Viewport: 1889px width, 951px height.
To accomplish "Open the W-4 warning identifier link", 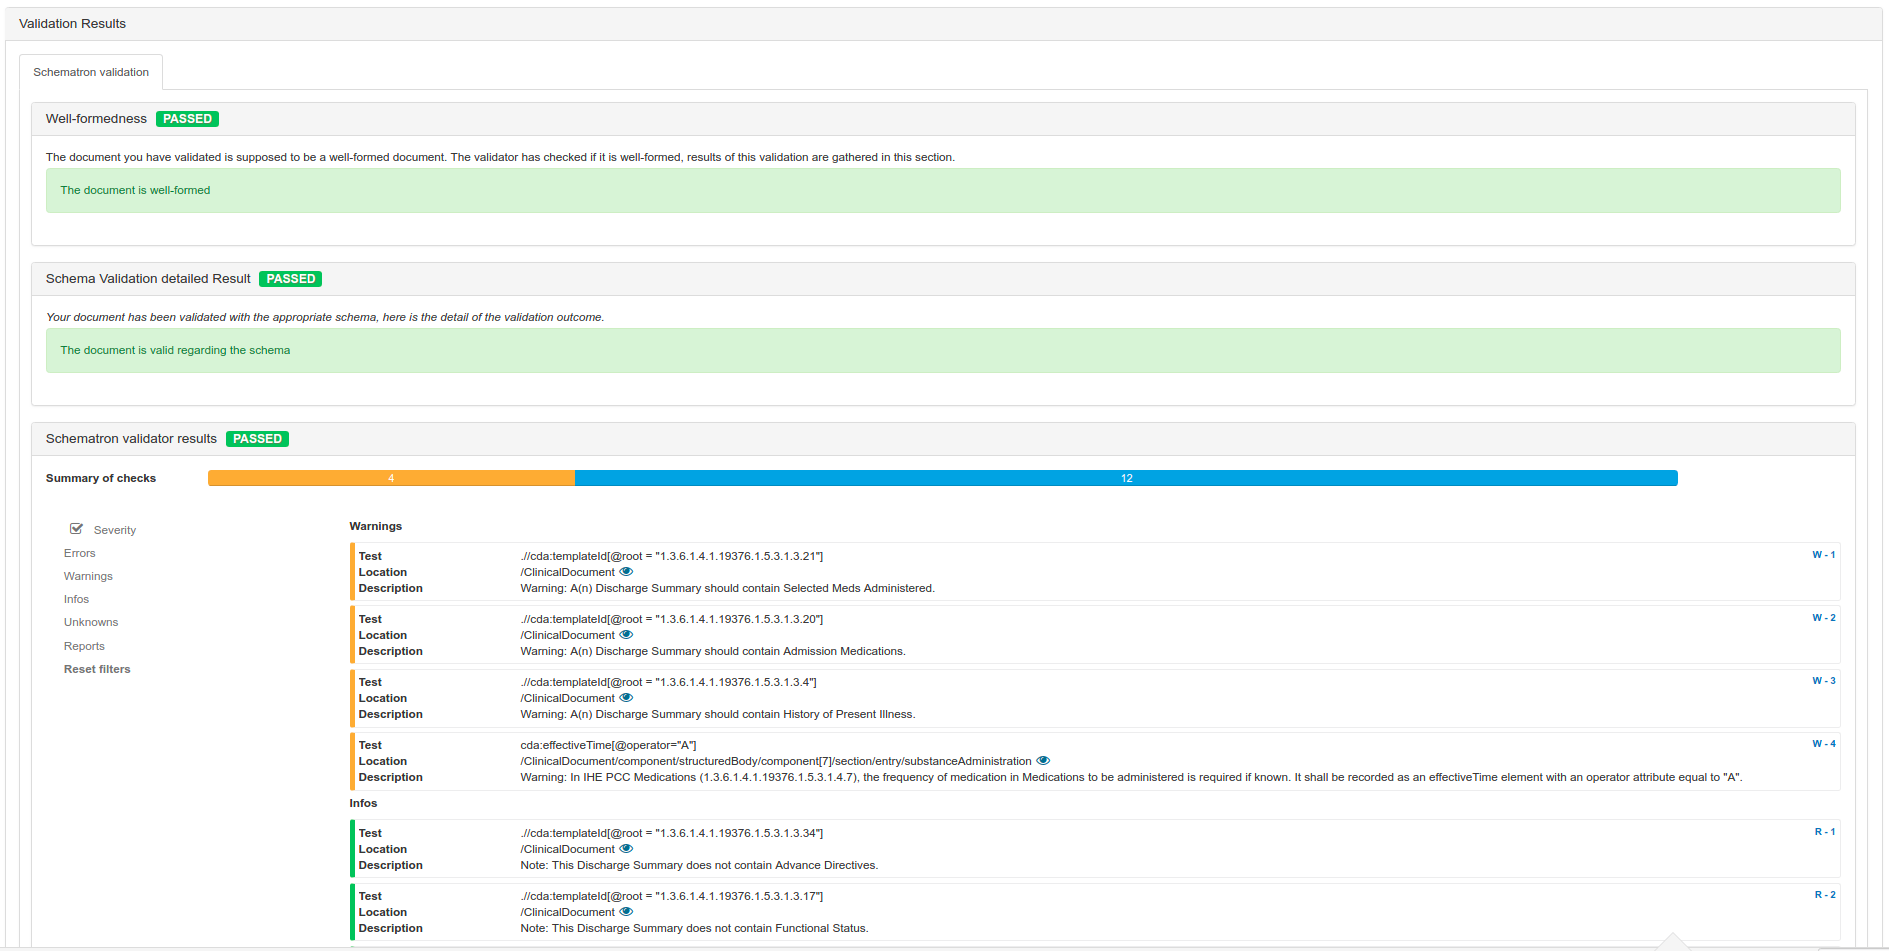I will (x=1823, y=744).
